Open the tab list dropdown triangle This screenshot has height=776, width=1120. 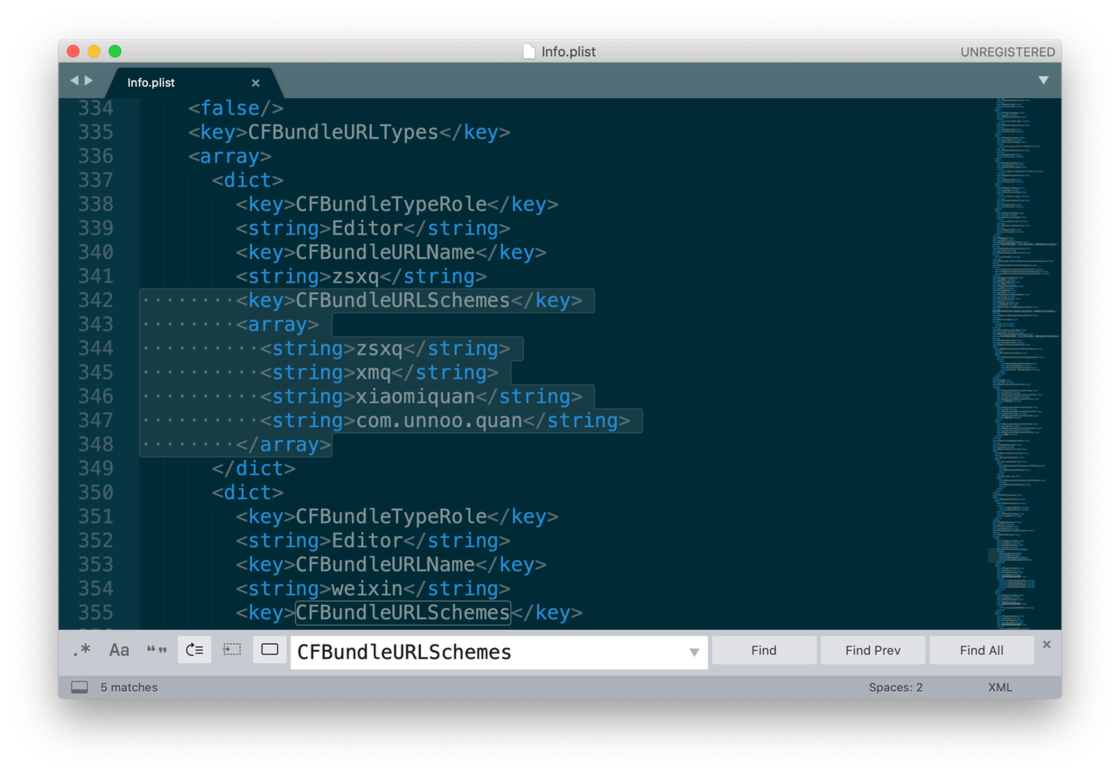pos(1044,81)
